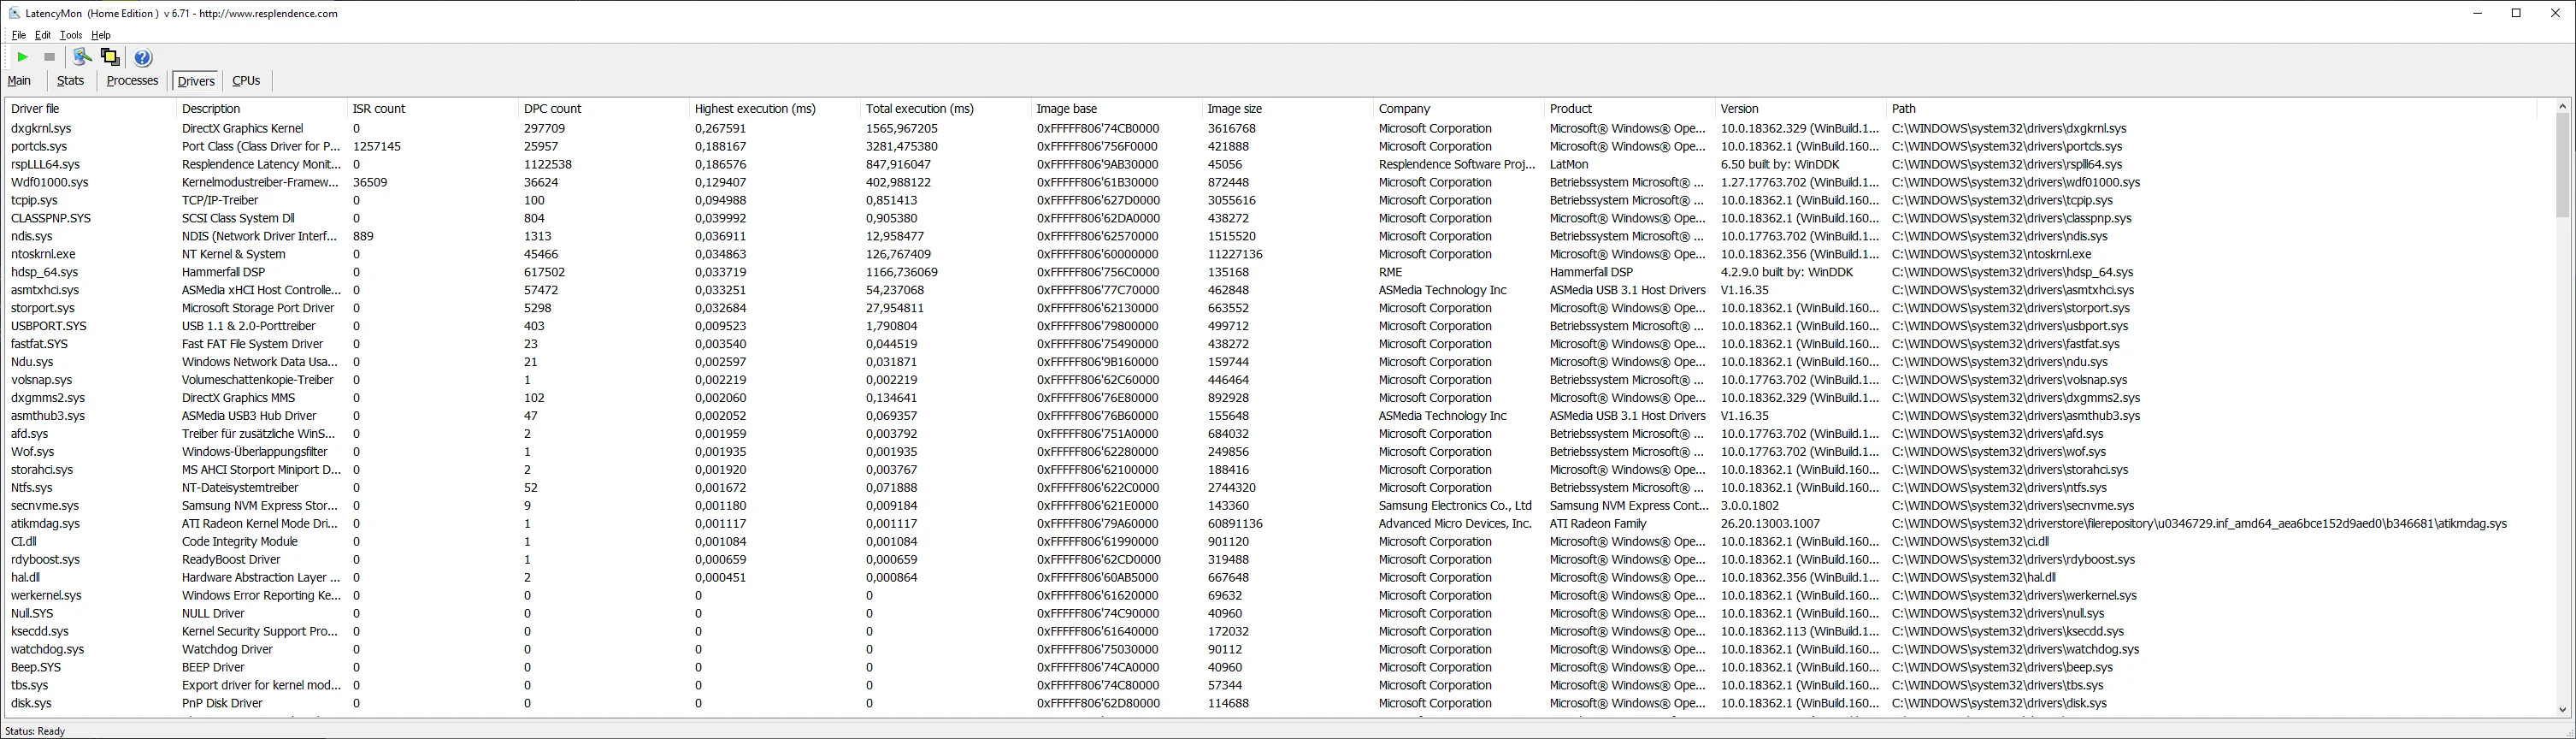The width and height of the screenshot is (2576, 739).
Task: Sort by the Driver file column header
Action: click(x=90, y=108)
